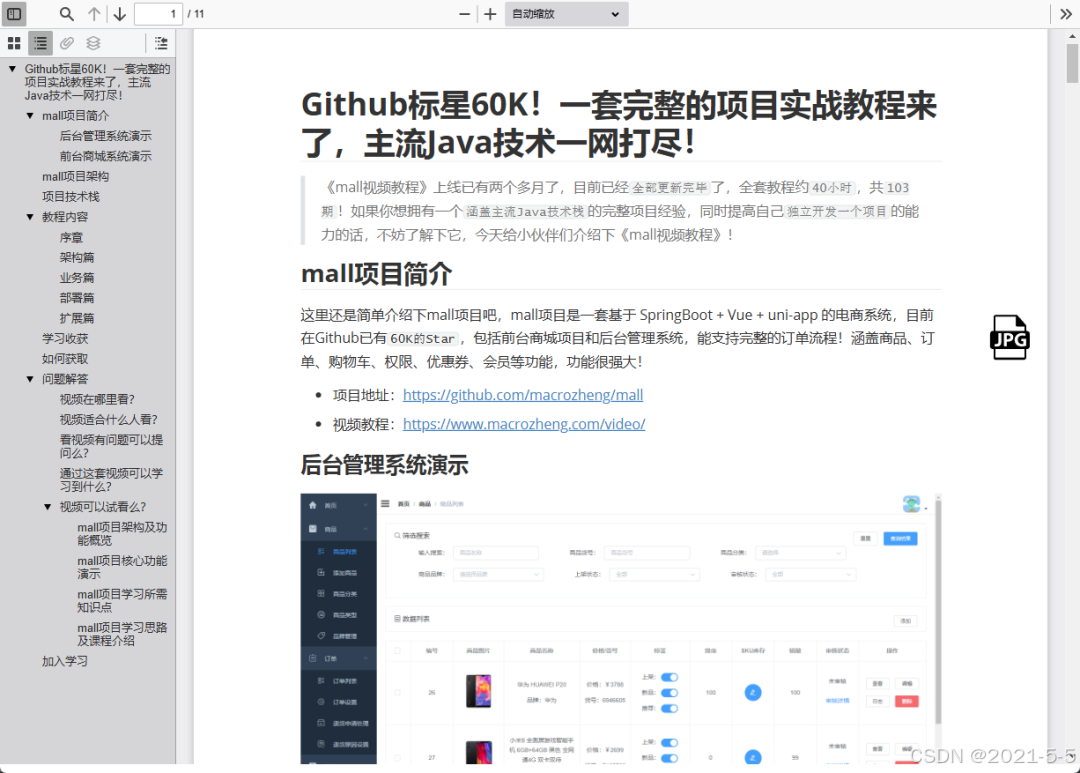This screenshot has height=773, width=1080.
Task: Open the macrozheng video tutorial link
Action: [x=524, y=424]
